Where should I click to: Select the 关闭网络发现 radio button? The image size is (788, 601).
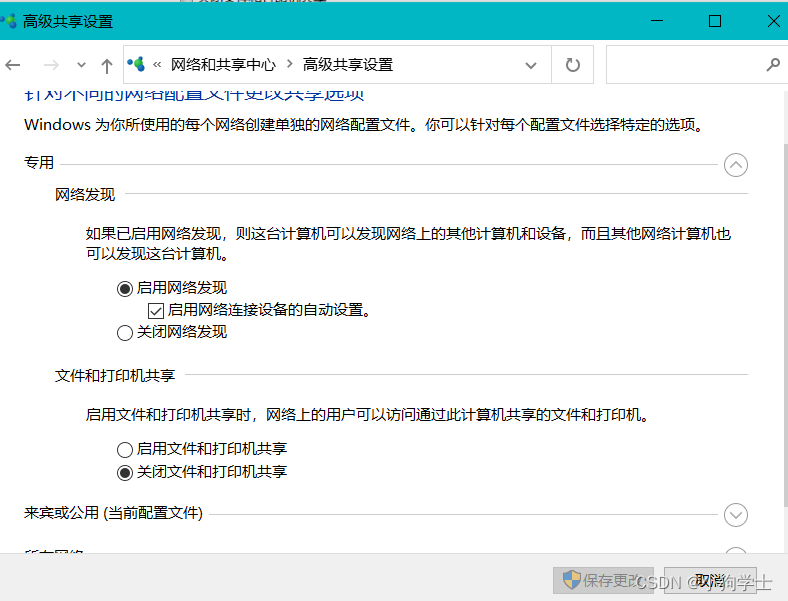pyautogui.click(x=125, y=333)
